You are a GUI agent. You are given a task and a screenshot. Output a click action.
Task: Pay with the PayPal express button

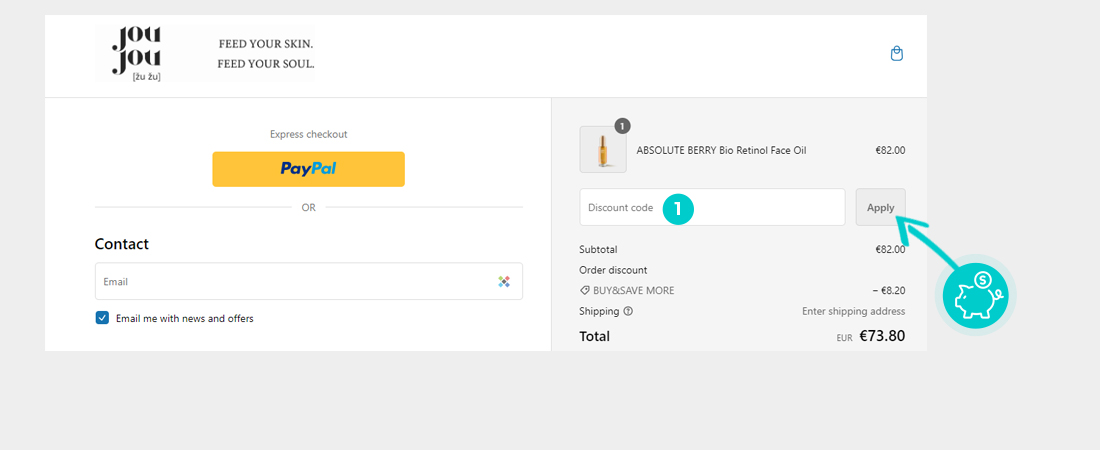309,169
